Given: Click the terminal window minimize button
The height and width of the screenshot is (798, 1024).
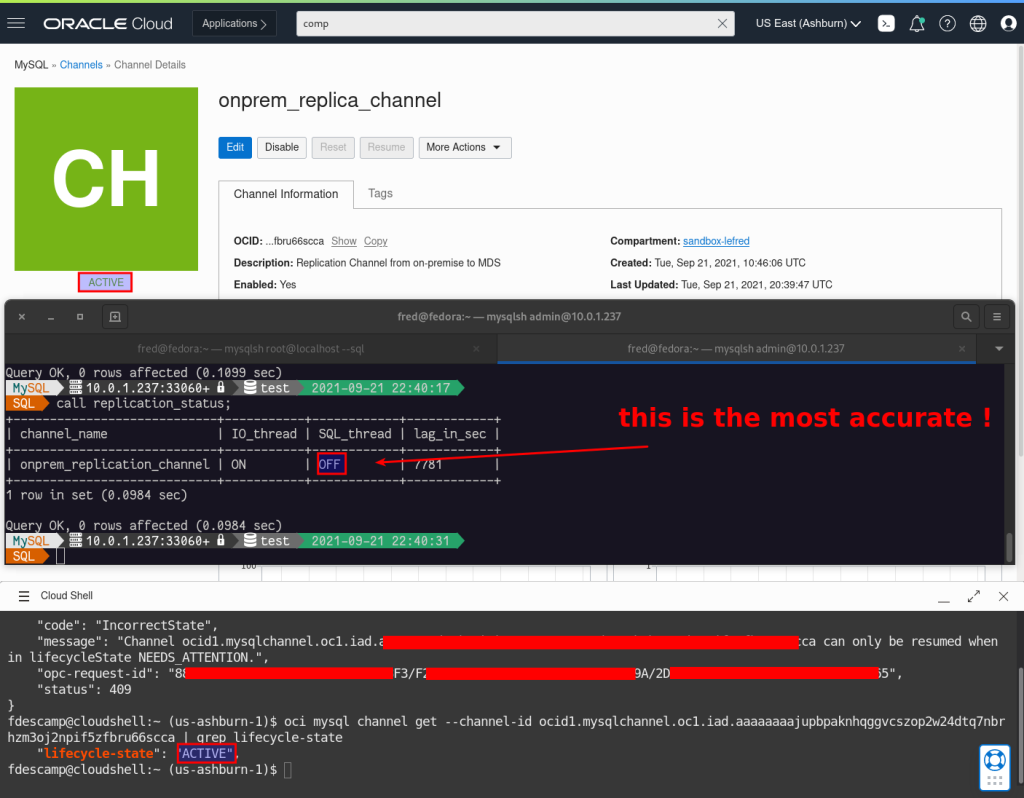Looking at the screenshot, I should pyautogui.click(x=51, y=317).
